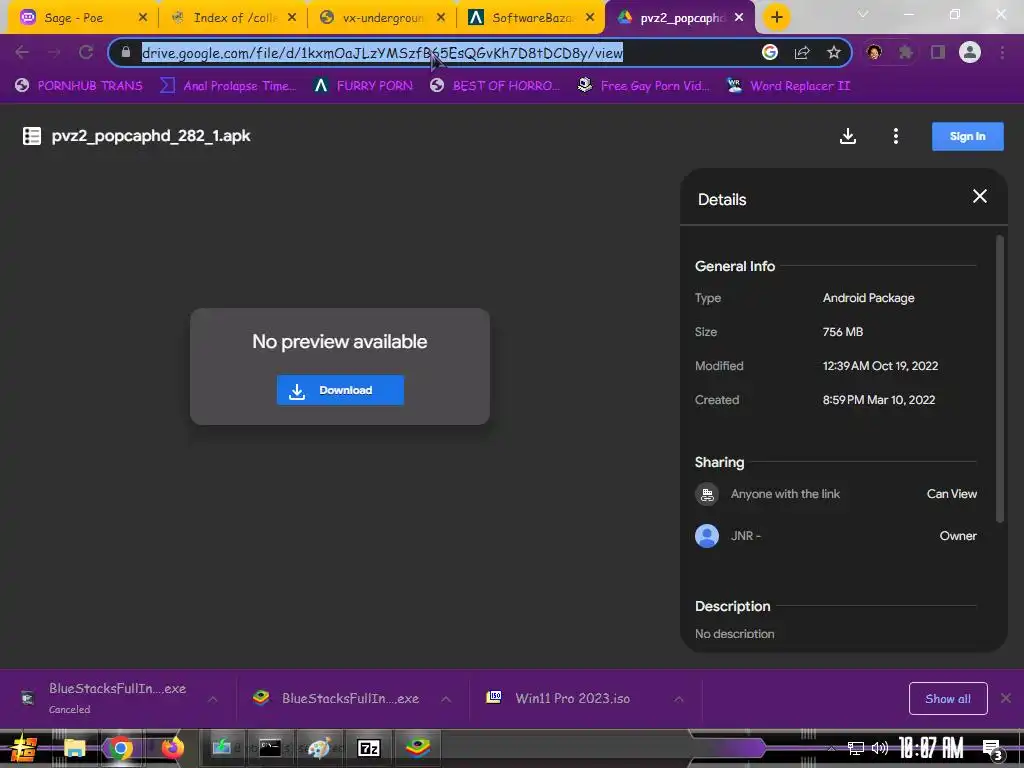Image resolution: width=1024 pixels, height=768 pixels.
Task: Close the downloads bar
Action: click(1006, 698)
